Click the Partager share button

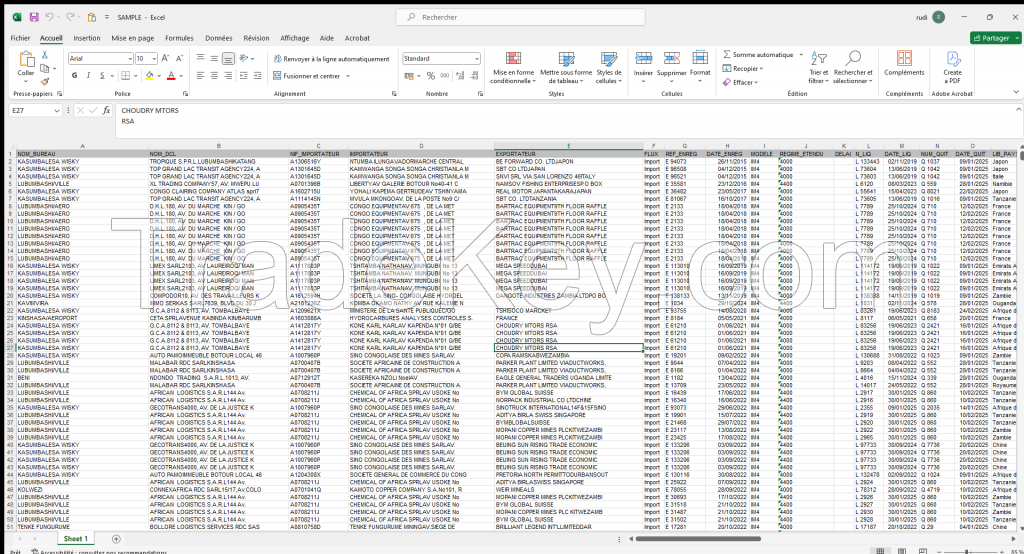point(994,38)
